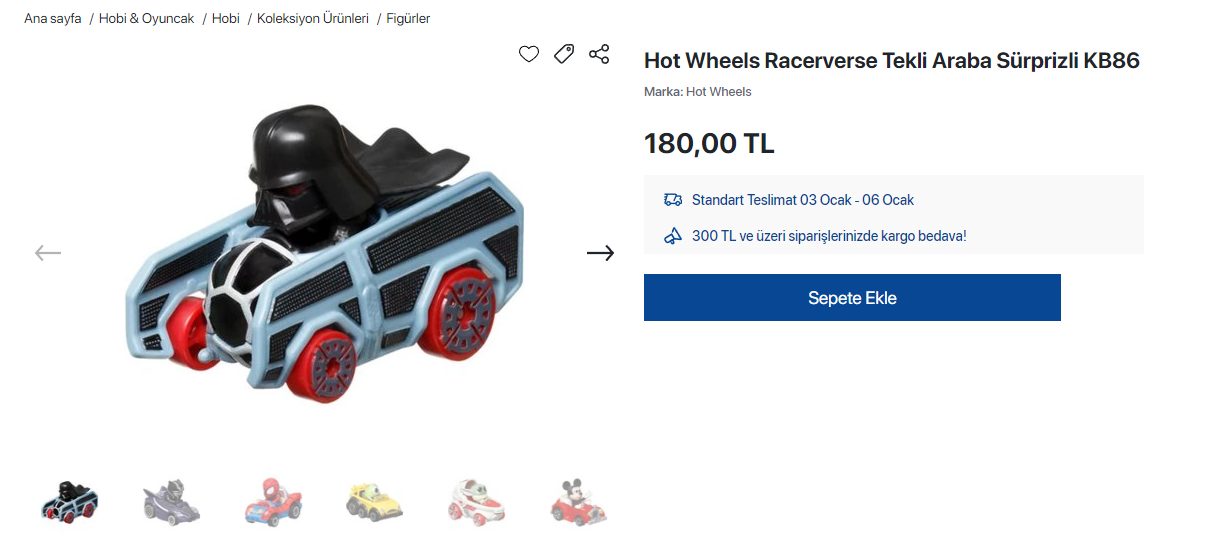Select the Darth Vader car thumbnail
This screenshot has height=548, width=1206.
point(70,501)
